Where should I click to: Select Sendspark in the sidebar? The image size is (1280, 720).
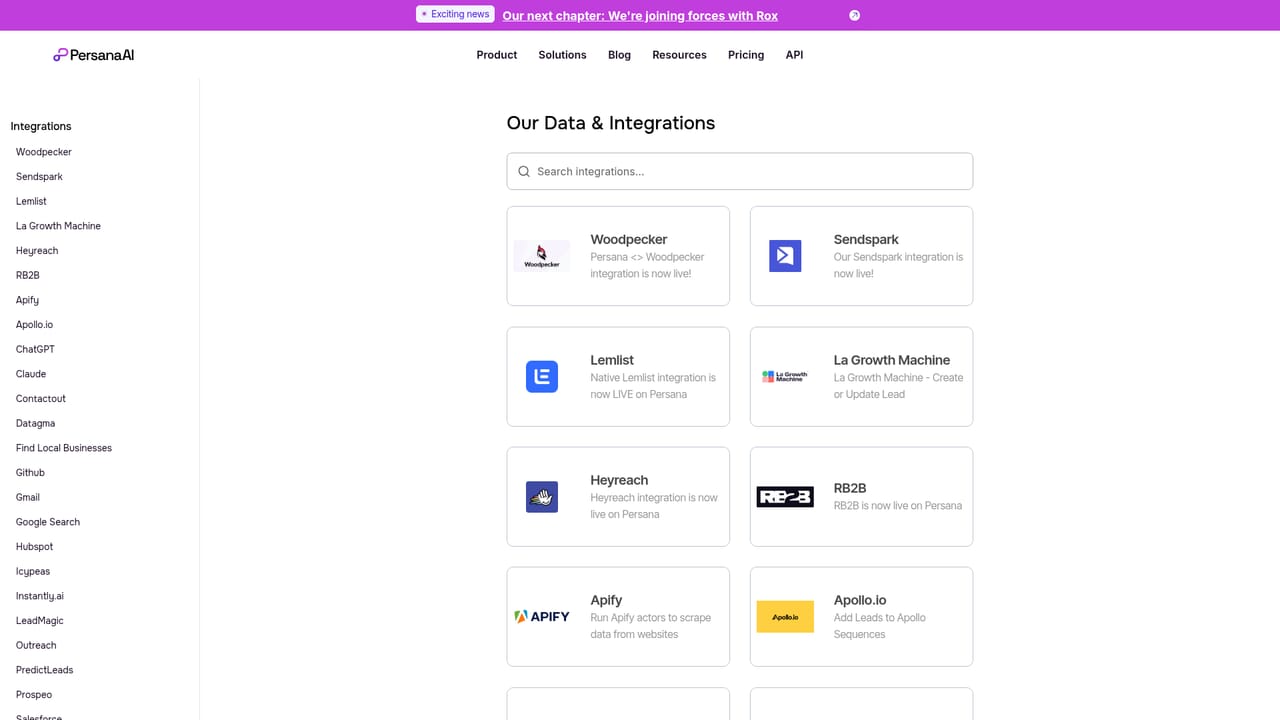coord(39,177)
